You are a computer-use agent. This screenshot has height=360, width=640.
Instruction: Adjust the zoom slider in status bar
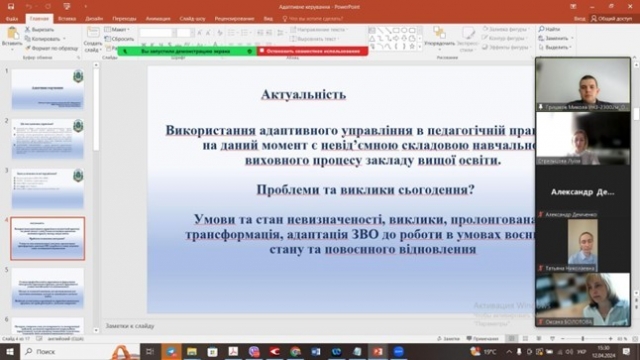[583, 339]
